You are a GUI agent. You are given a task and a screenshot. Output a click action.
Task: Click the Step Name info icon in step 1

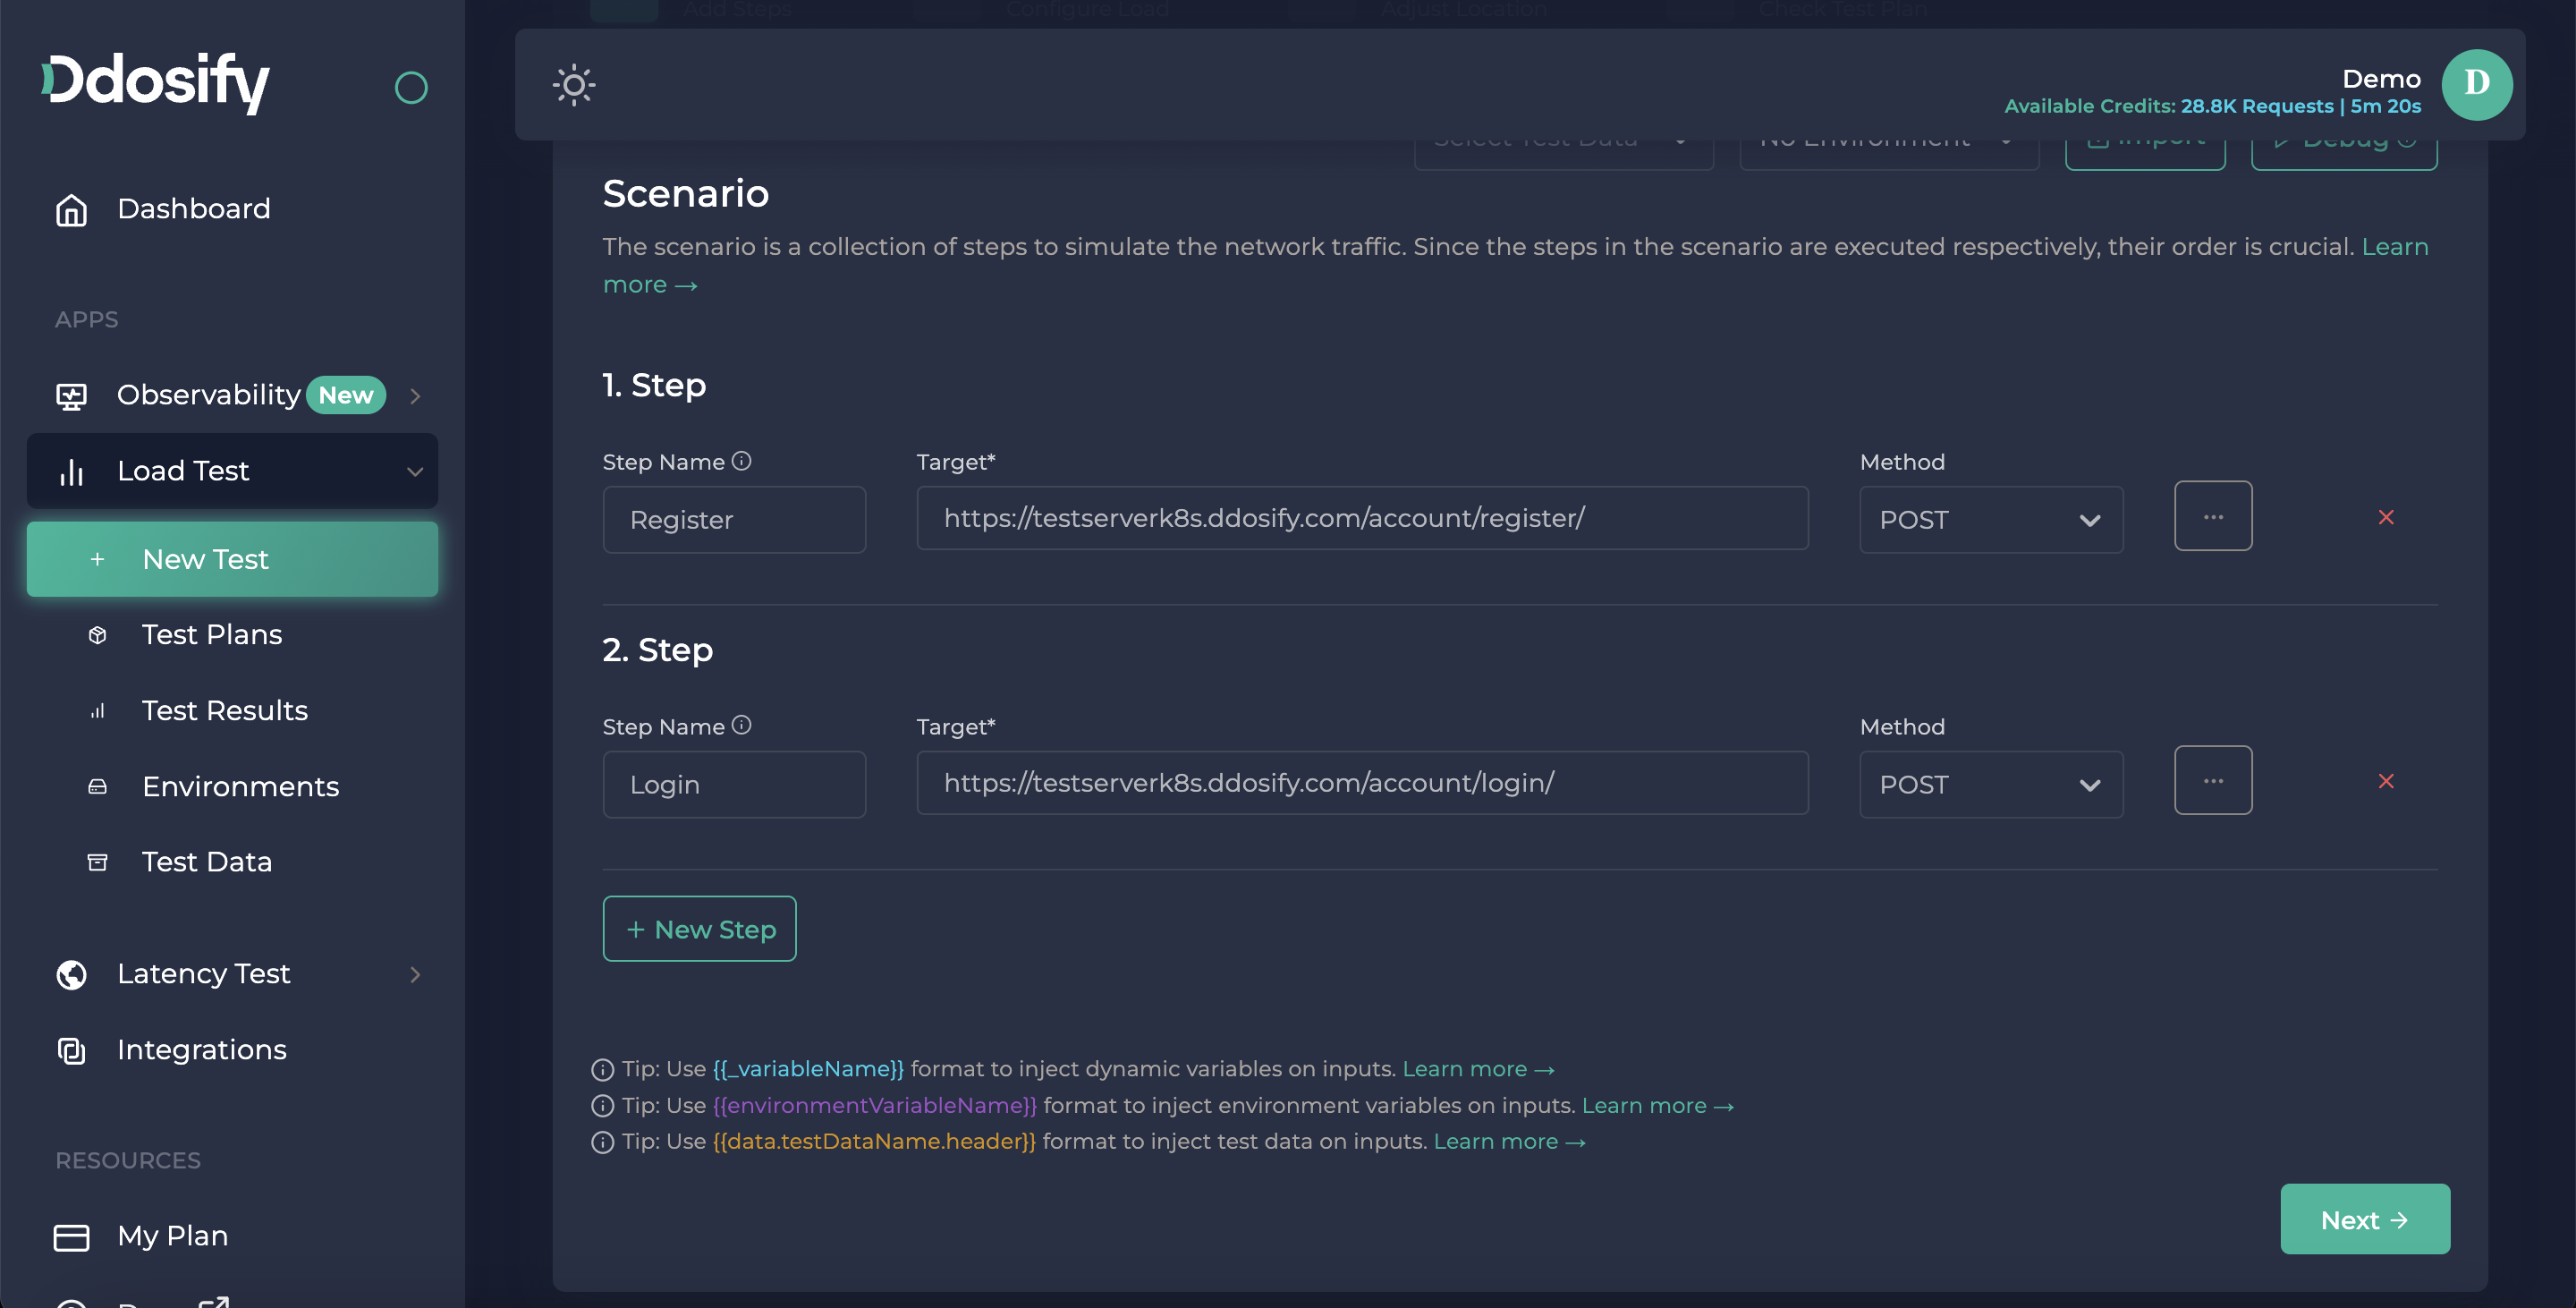point(741,461)
